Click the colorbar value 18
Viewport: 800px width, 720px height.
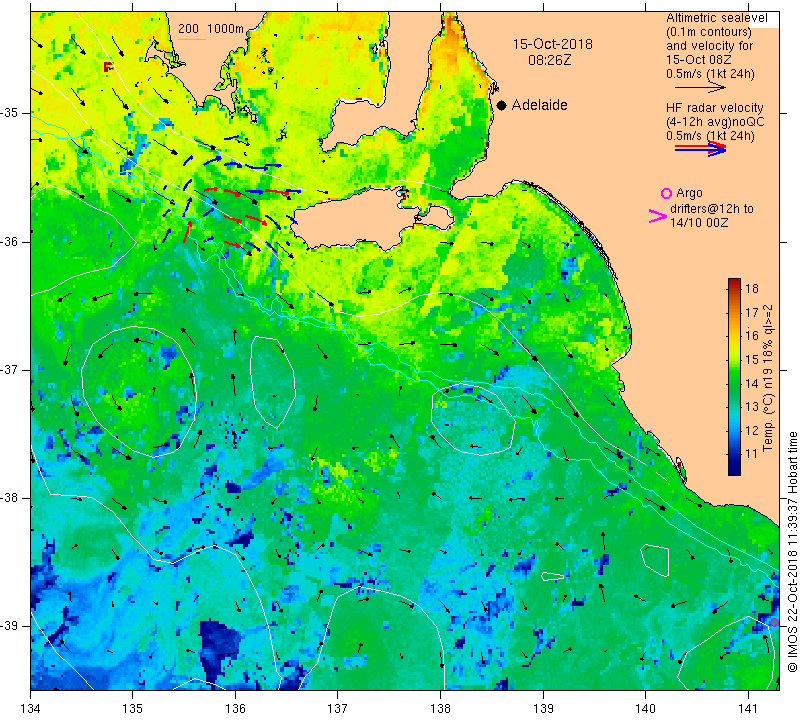(x=752, y=288)
